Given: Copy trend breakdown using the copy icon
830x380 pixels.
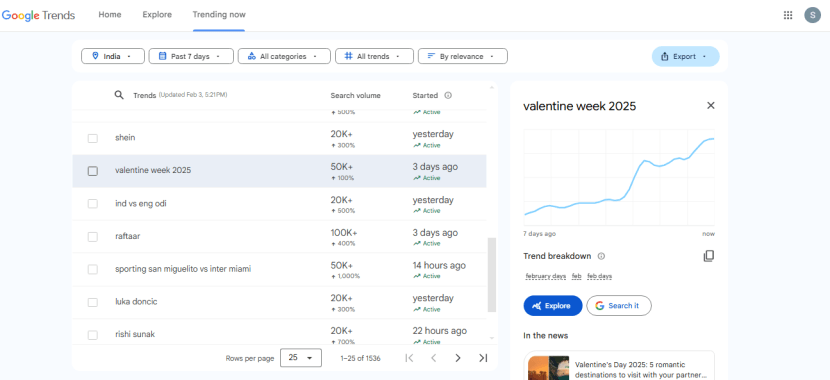Looking at the screenshot, I should point(708,256).
